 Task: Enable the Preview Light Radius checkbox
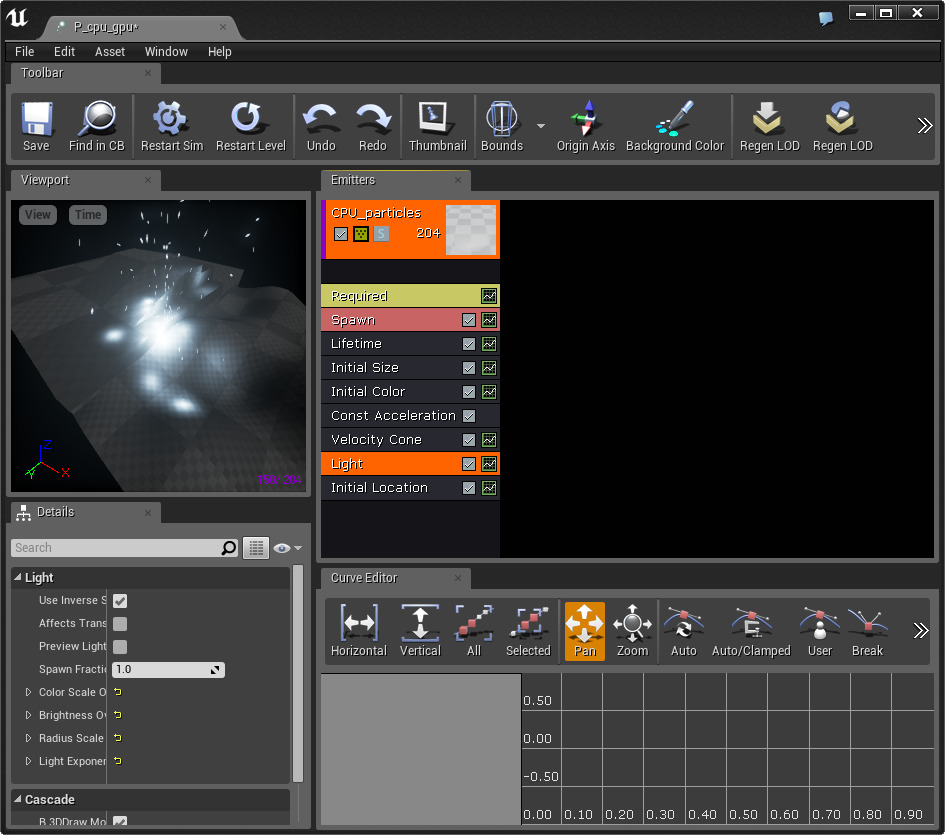pos(120,647)
